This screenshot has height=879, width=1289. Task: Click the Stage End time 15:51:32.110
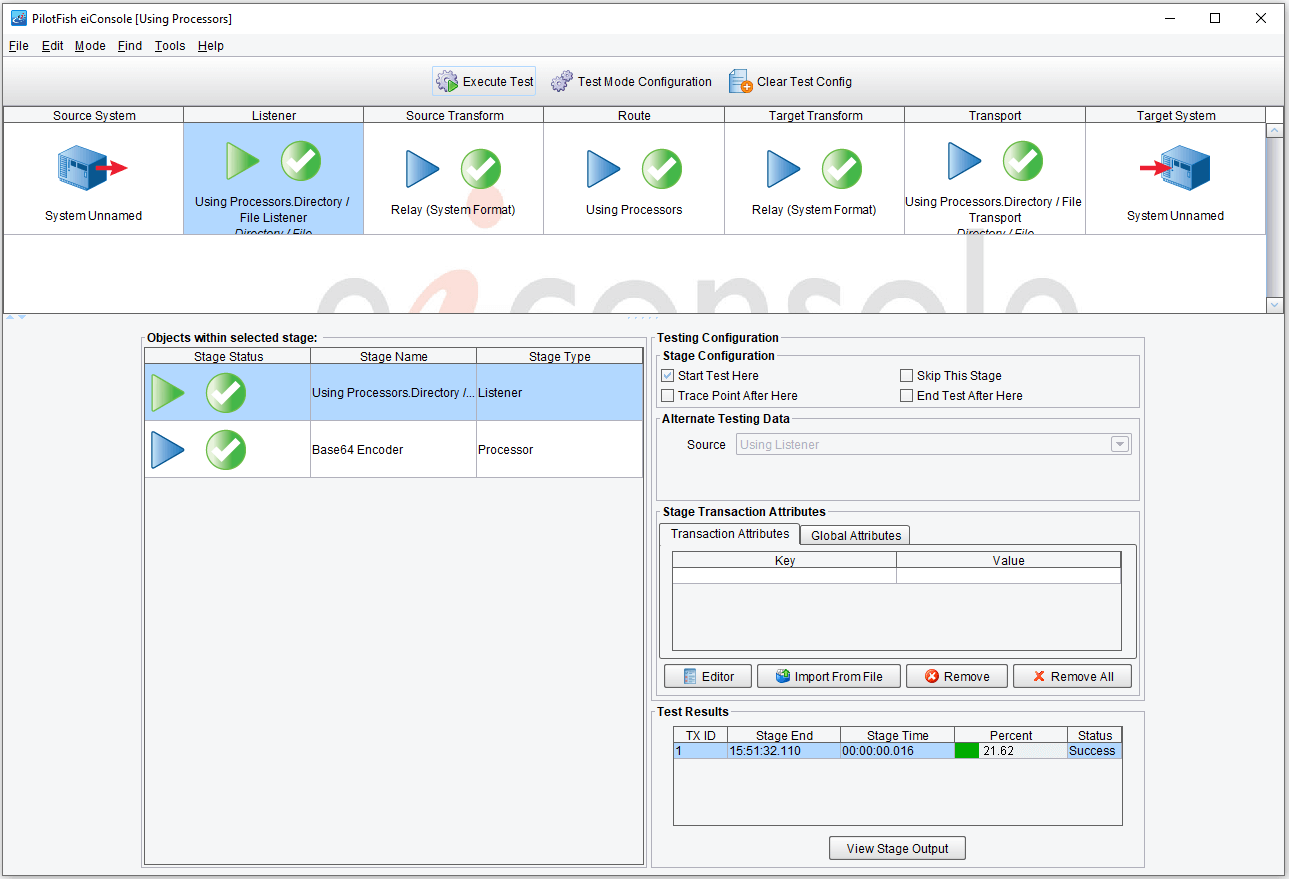765,751
